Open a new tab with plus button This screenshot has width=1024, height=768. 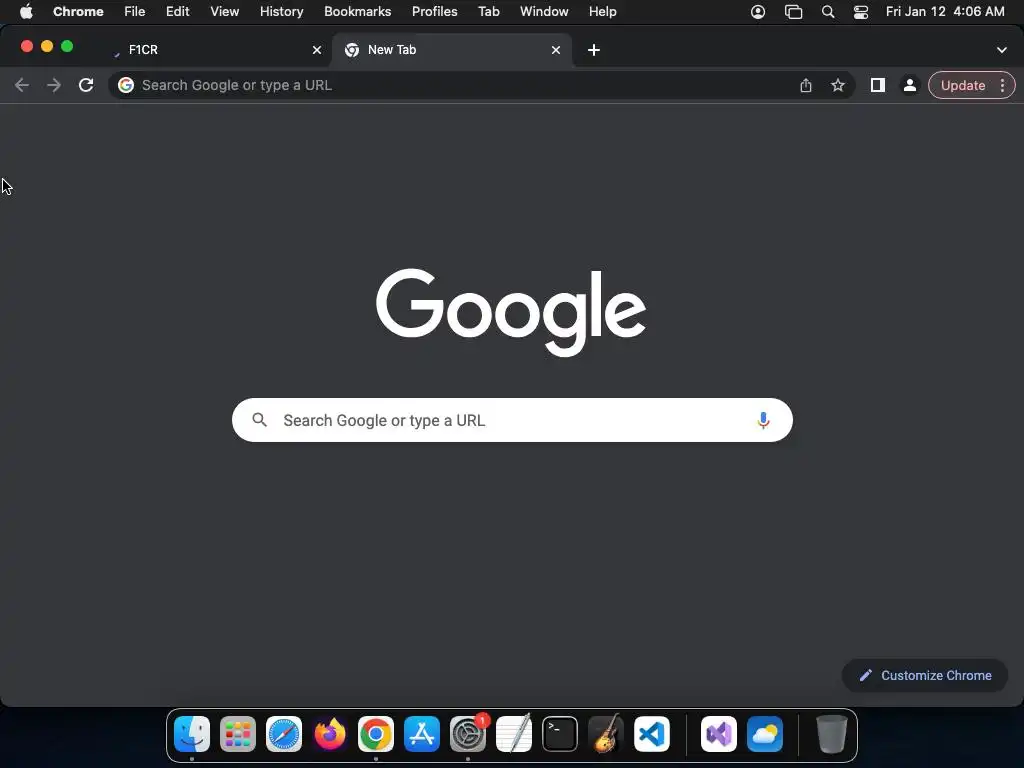pos(594,50)
